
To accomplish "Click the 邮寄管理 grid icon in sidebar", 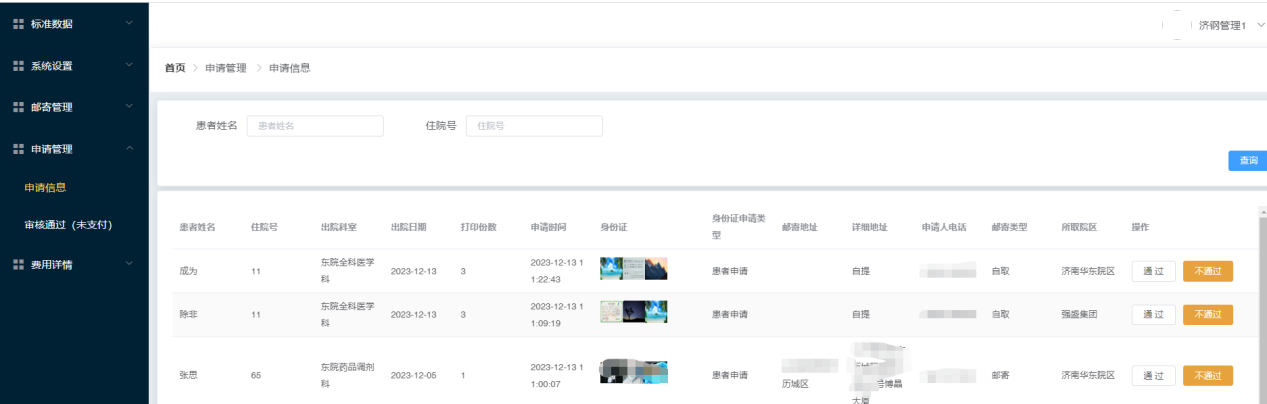I will tap(18, 107).
